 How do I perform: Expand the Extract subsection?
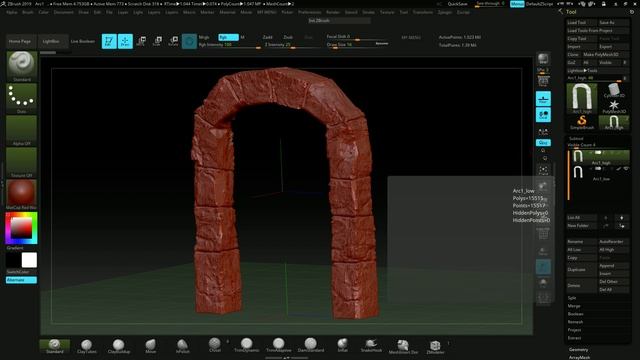[x=574, y=338]
